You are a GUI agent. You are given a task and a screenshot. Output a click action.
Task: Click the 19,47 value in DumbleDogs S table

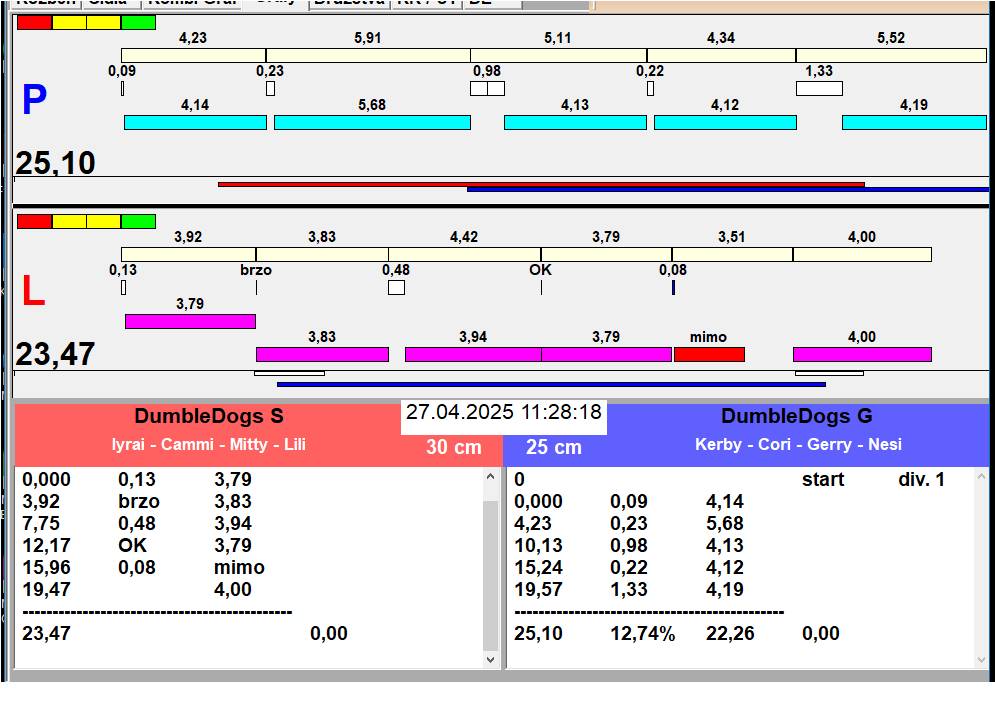pos(46,589)
